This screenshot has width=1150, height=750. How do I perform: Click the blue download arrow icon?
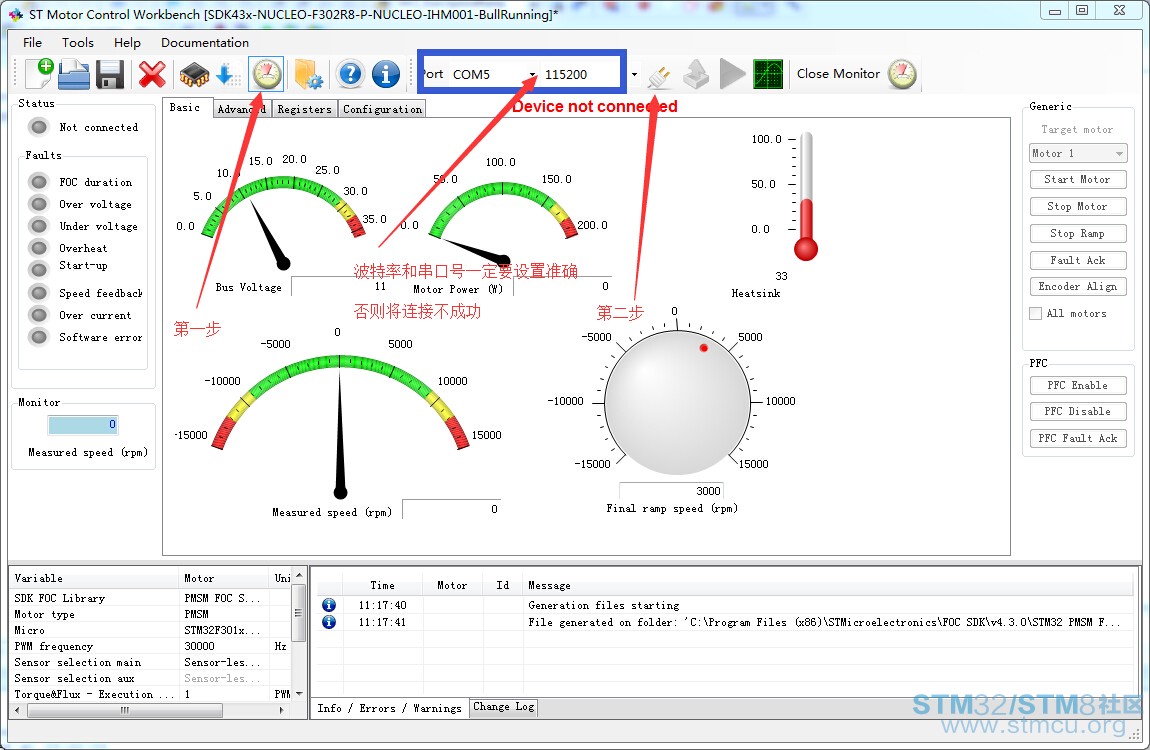click(x=227, y=74)
